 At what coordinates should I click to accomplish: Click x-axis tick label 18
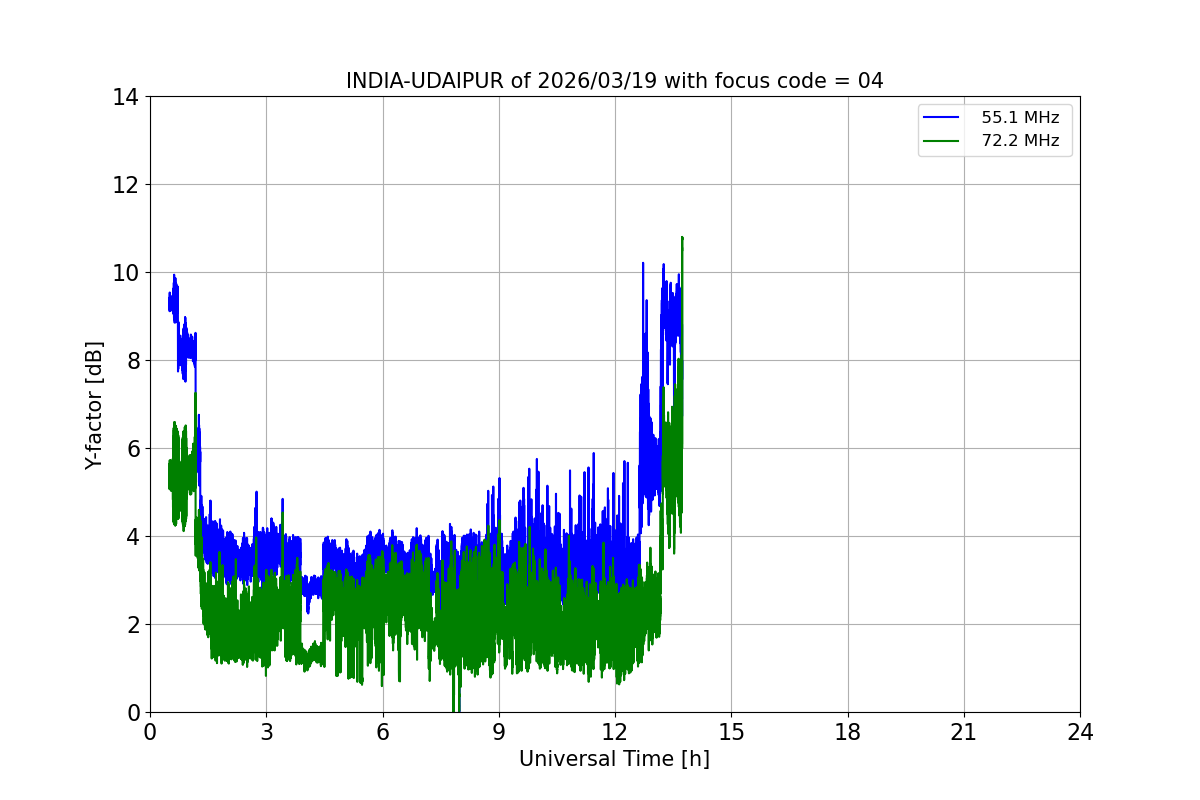847,732
